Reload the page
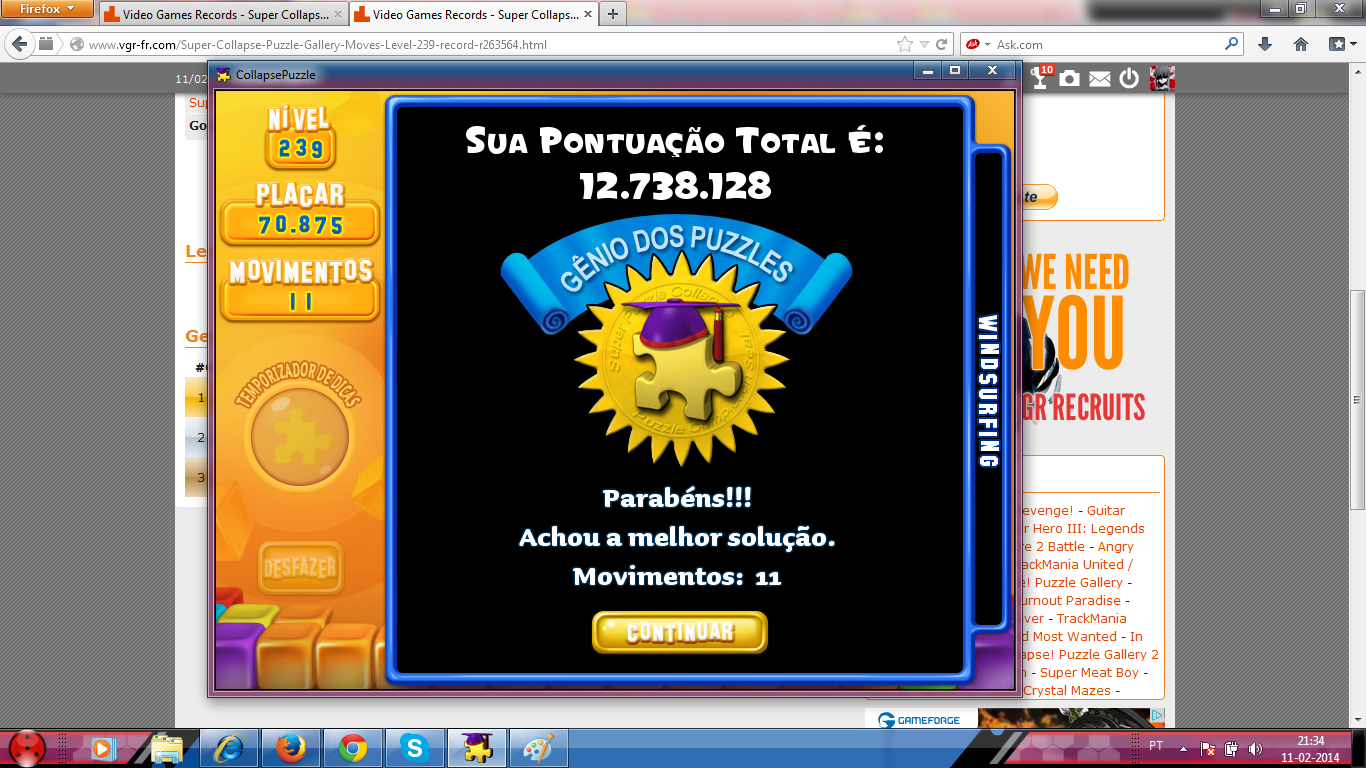Screen dimensions: 1366x768 [x=942, y=45]
